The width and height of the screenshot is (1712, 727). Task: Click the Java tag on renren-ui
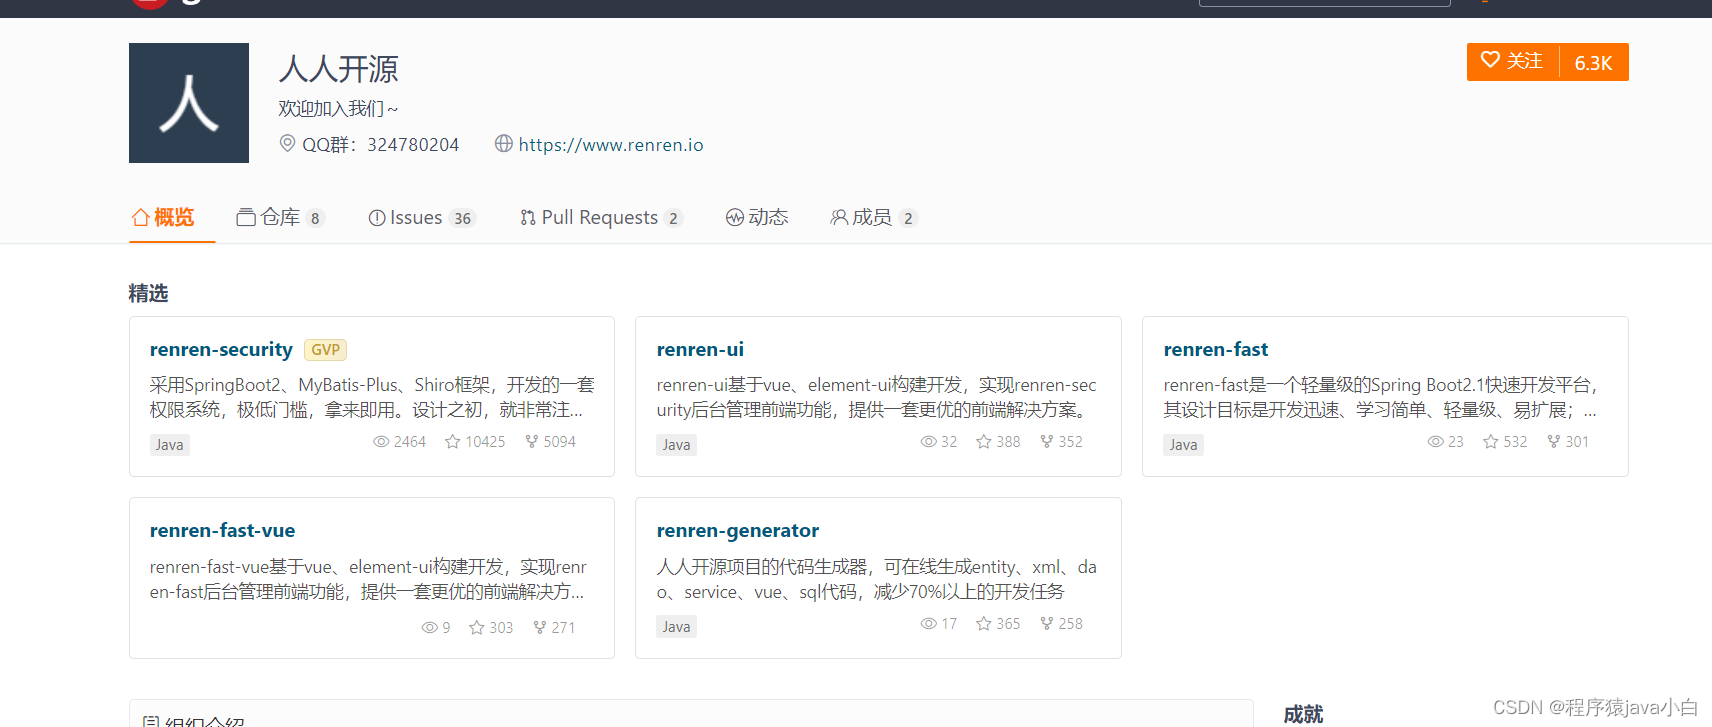676,444
